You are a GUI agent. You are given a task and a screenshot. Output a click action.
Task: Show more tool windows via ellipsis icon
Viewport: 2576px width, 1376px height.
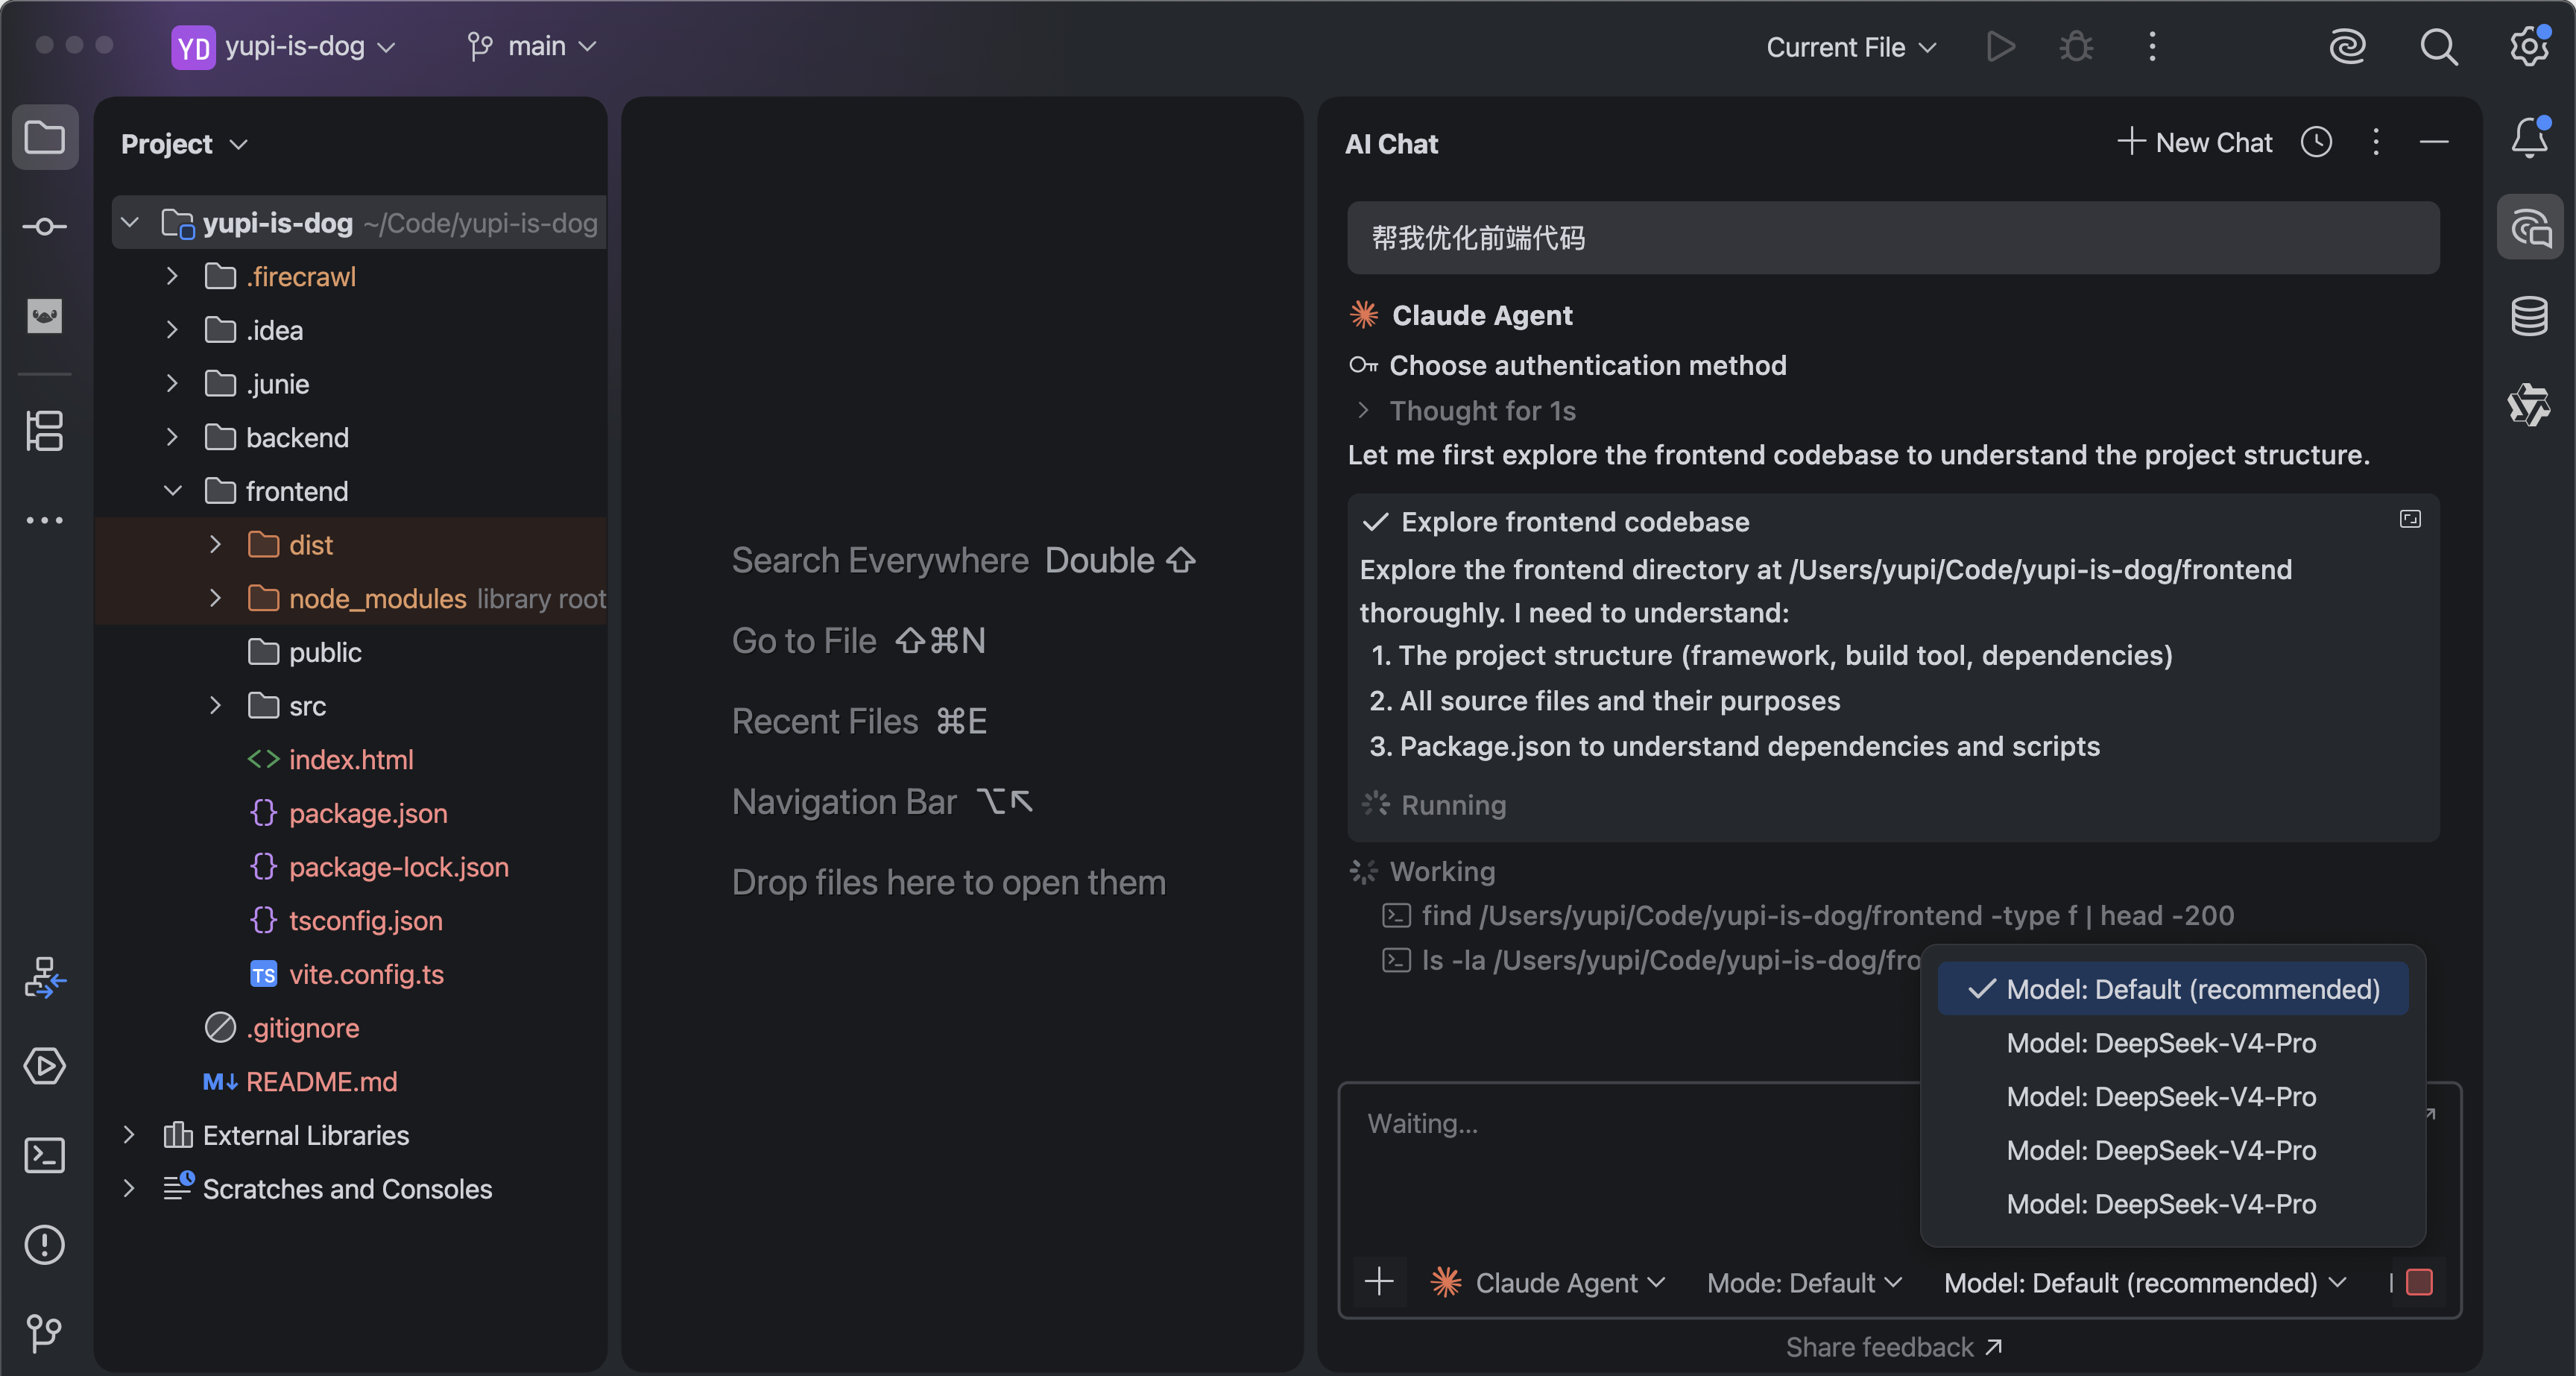(x=45, y=520)
